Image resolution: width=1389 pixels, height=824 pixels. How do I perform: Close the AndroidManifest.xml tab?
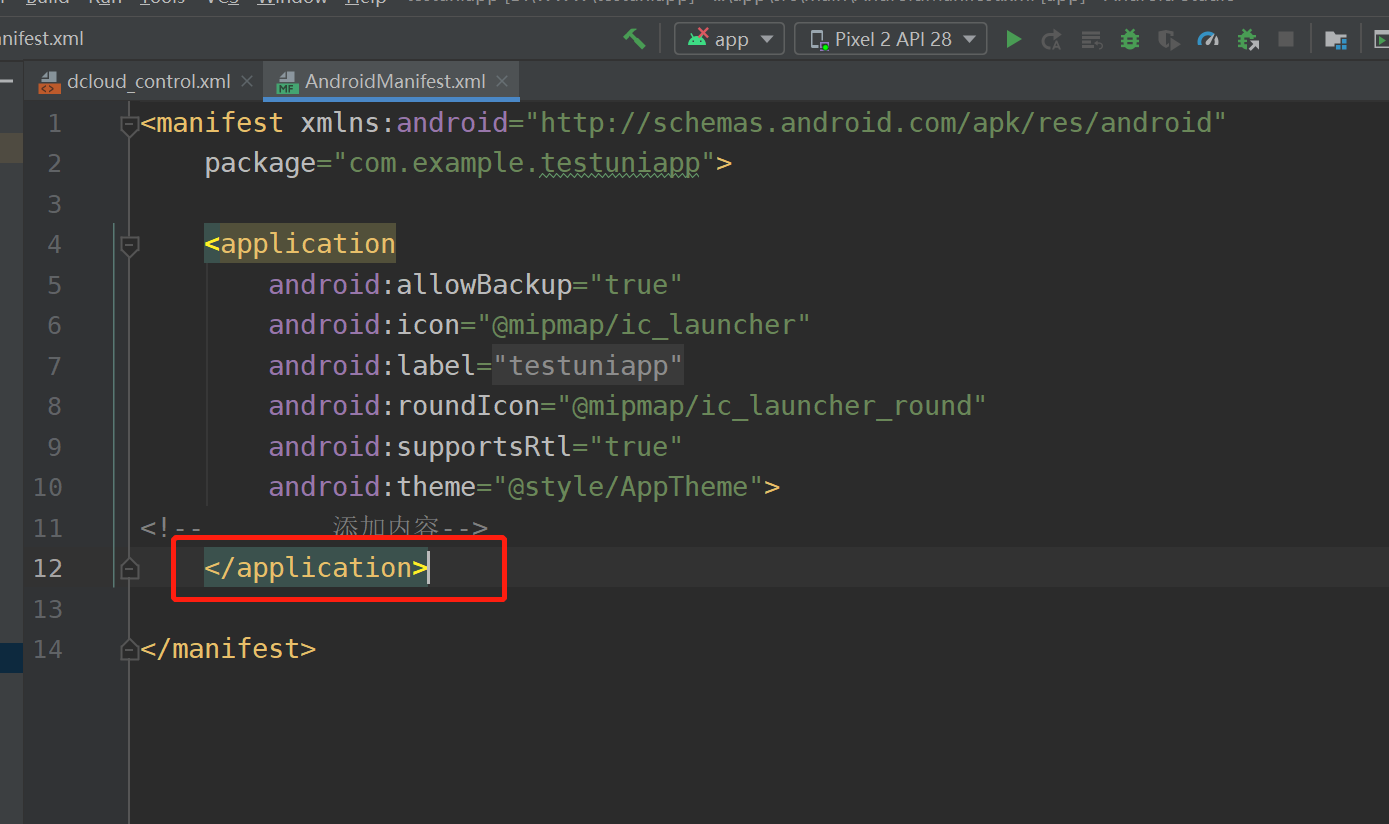pyautogui.click(x=502, y=81)
